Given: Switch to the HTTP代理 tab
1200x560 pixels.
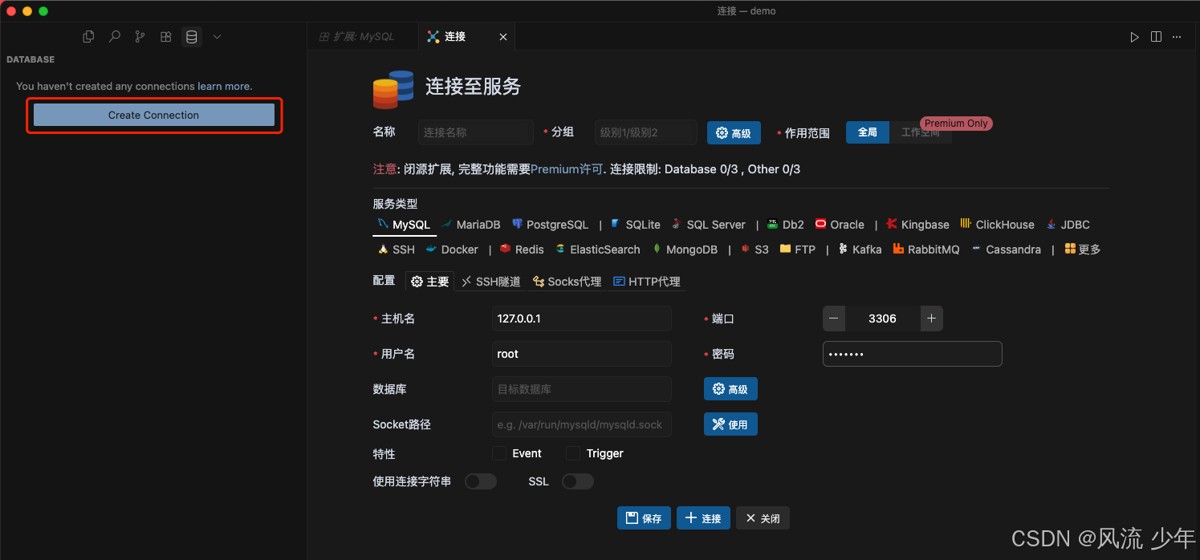Looking at the screenshot, I should click(x=647, y=282).
